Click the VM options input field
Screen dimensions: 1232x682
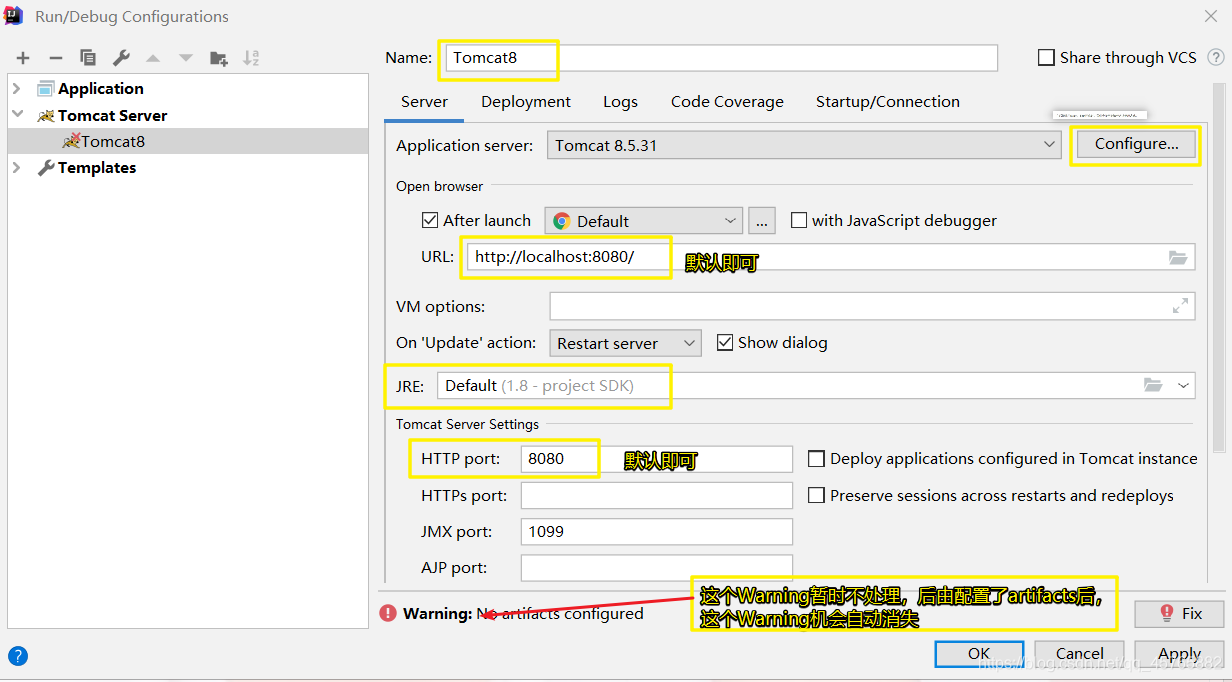click(872, 306)
